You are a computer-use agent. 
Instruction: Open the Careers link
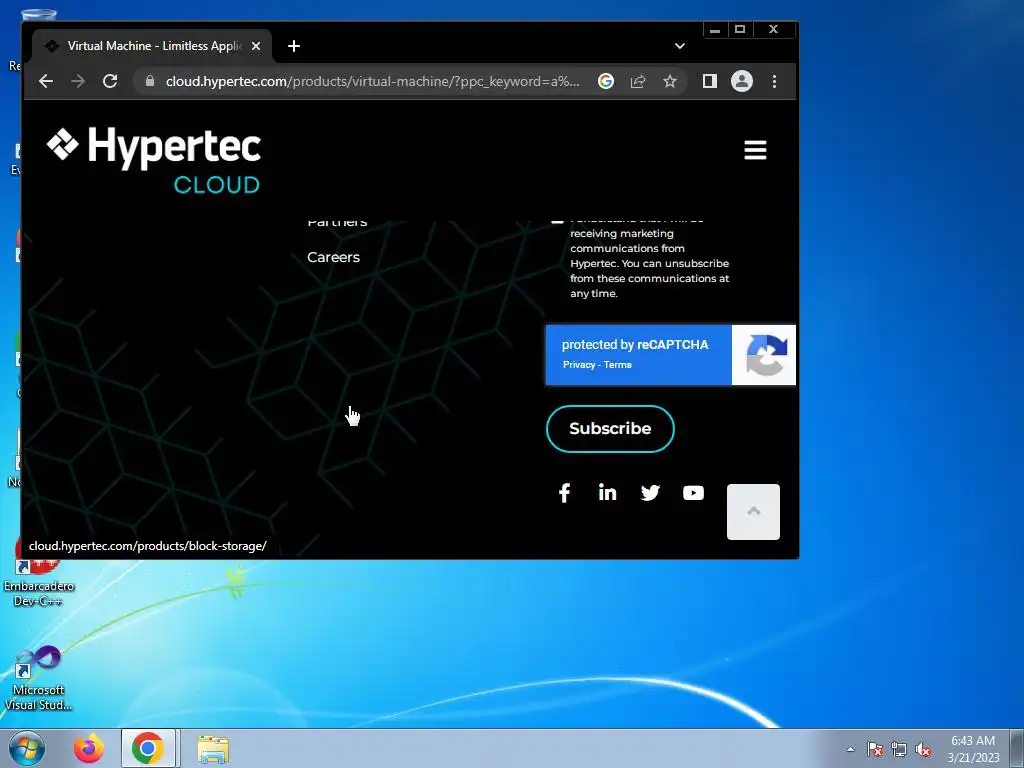(x=333, y=257)
